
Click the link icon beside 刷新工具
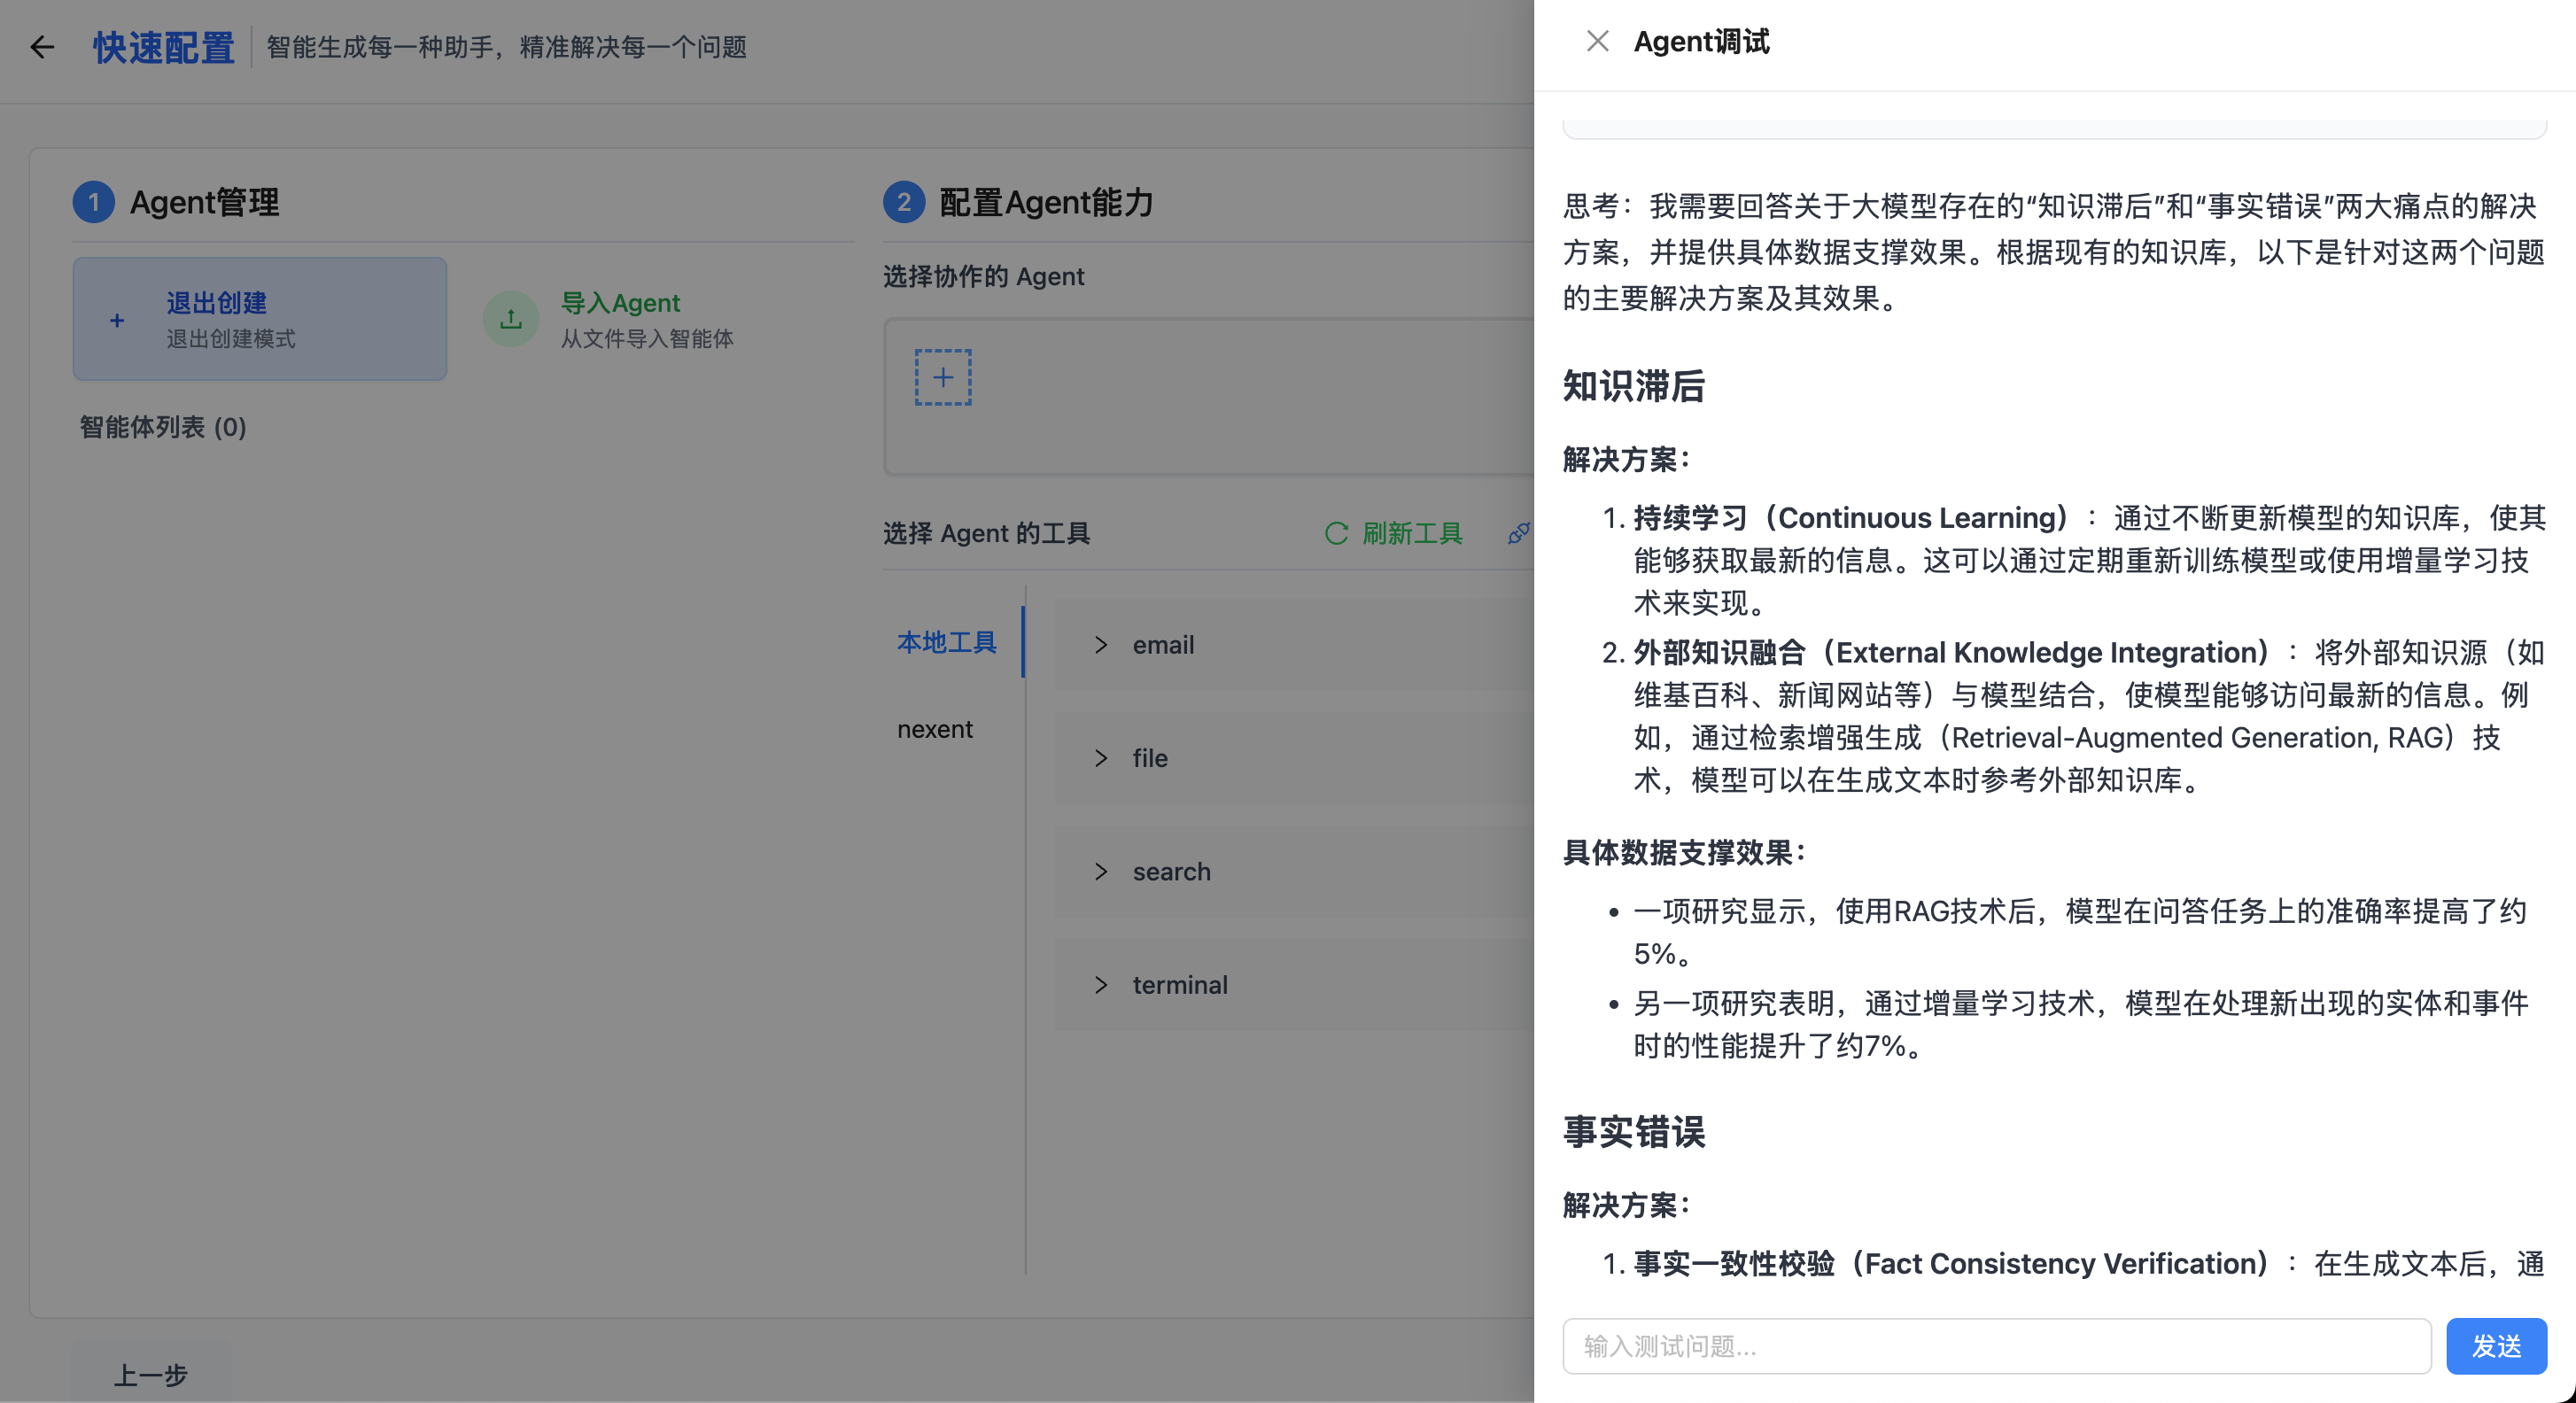coord(1518,533)
